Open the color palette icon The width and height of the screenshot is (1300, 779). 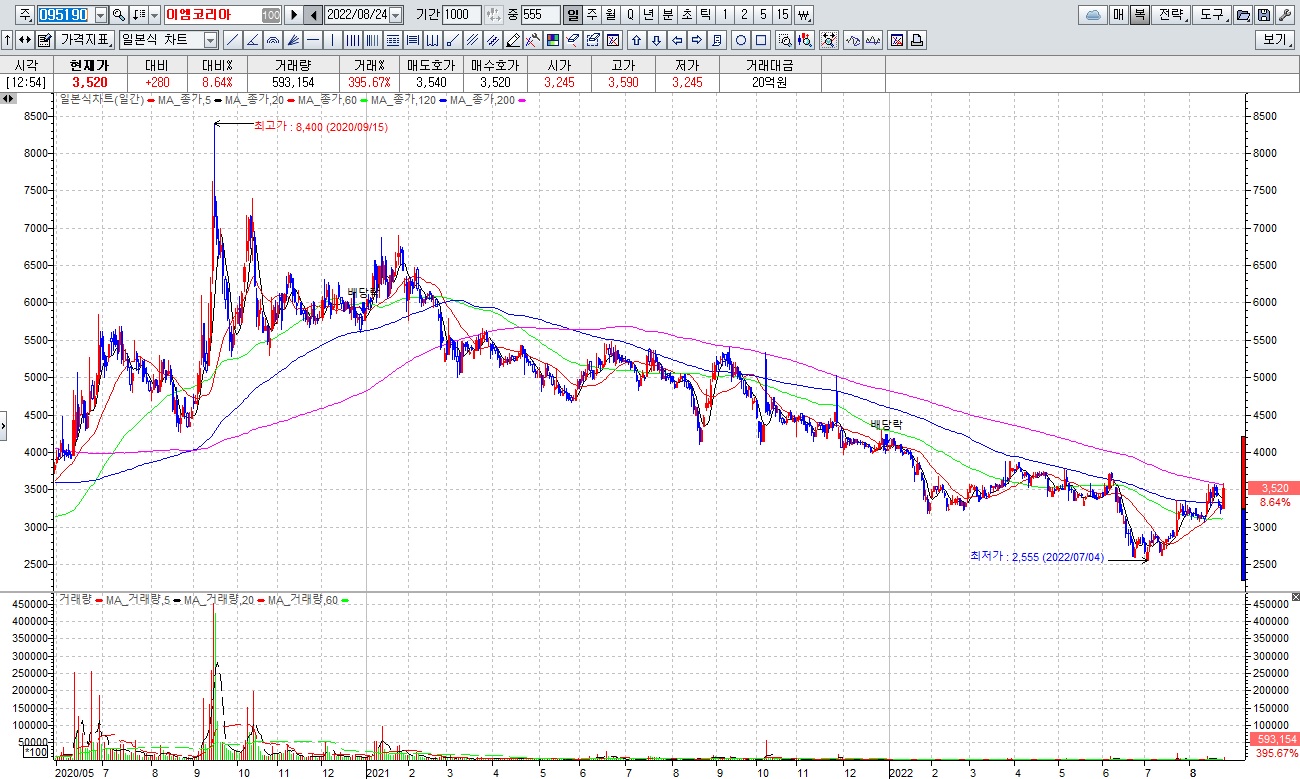tap(553, 40)
